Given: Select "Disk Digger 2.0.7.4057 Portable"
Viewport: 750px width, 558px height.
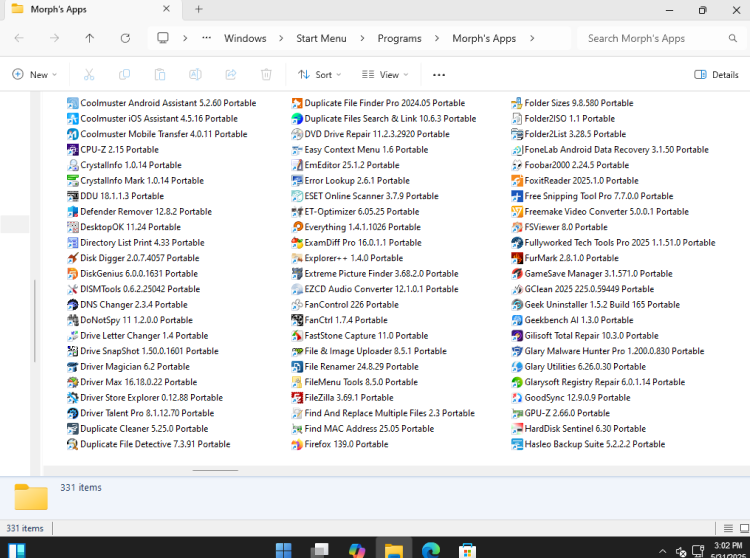Looking at the screenshot, I should click(140, 258).
